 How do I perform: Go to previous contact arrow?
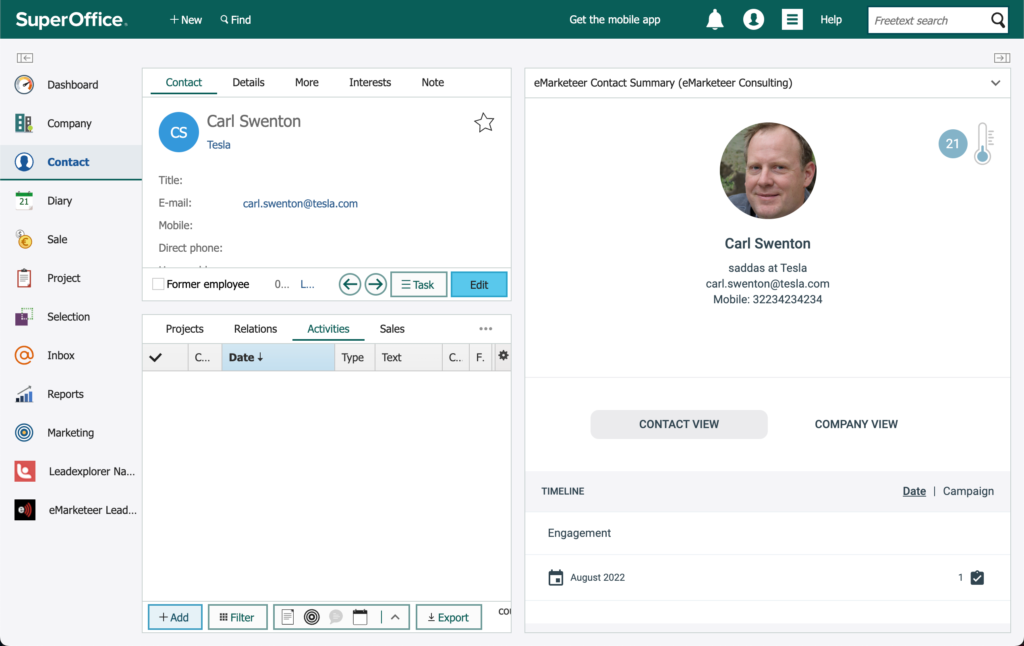[350, 284]
